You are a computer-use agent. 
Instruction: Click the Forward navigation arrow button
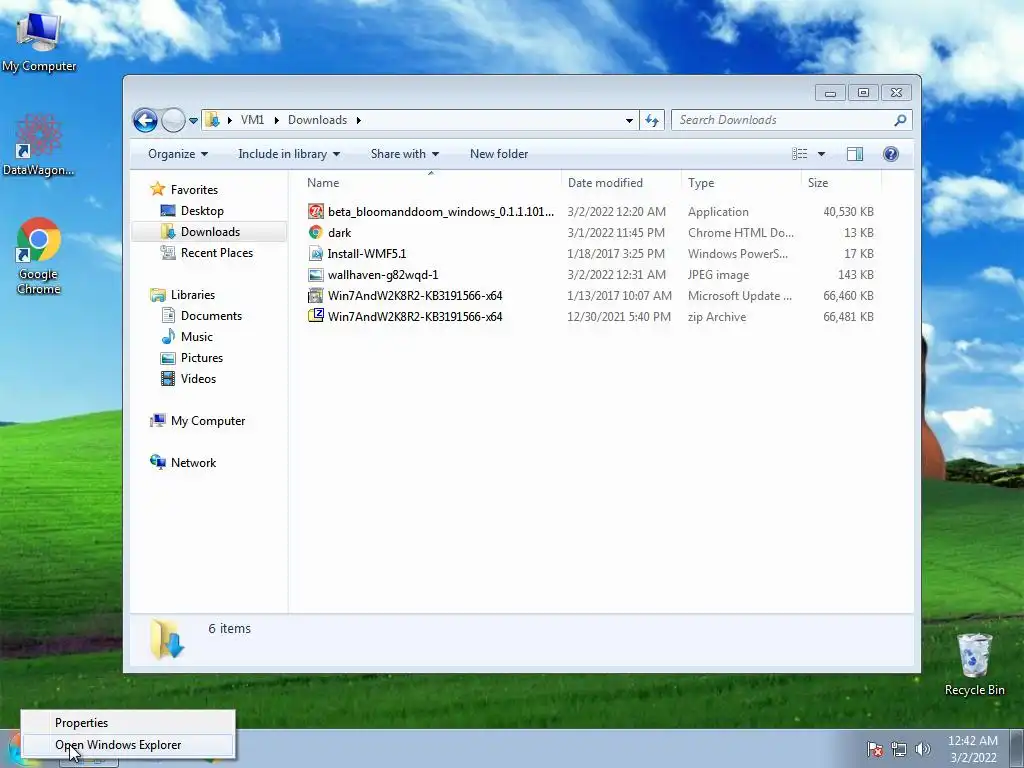tap(173, 120)
